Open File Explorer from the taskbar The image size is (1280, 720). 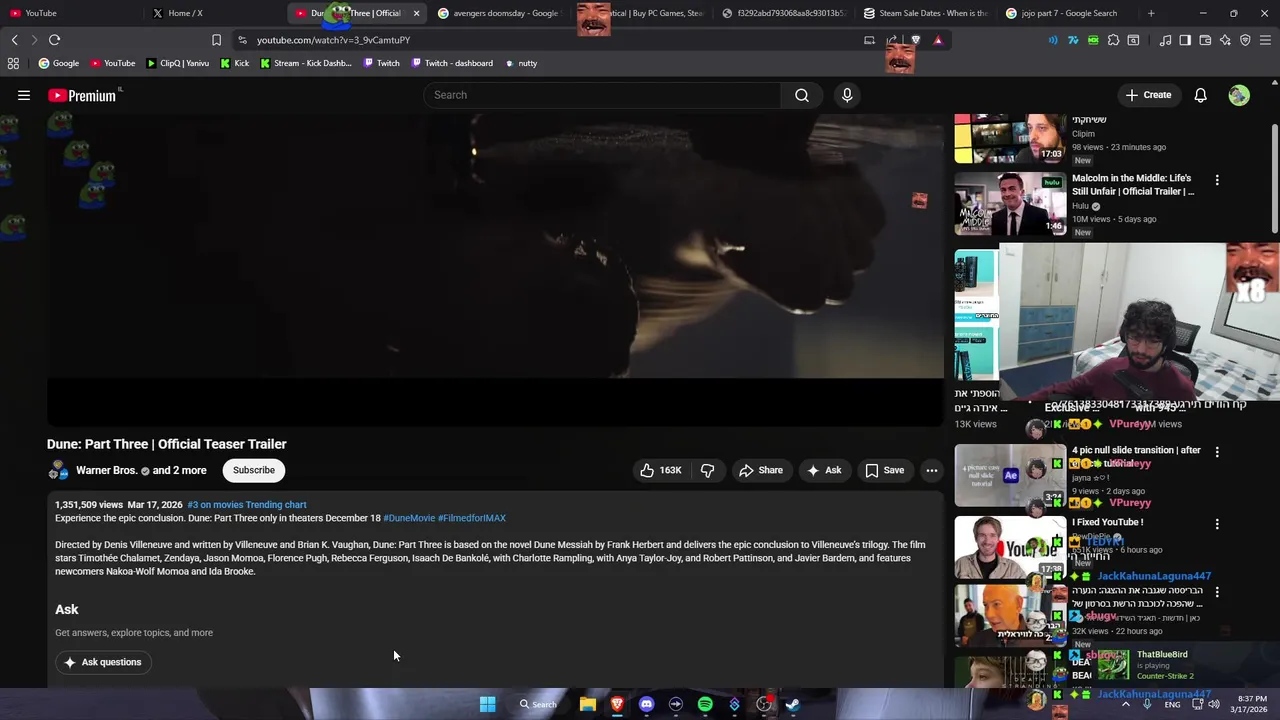click(588, 704)
